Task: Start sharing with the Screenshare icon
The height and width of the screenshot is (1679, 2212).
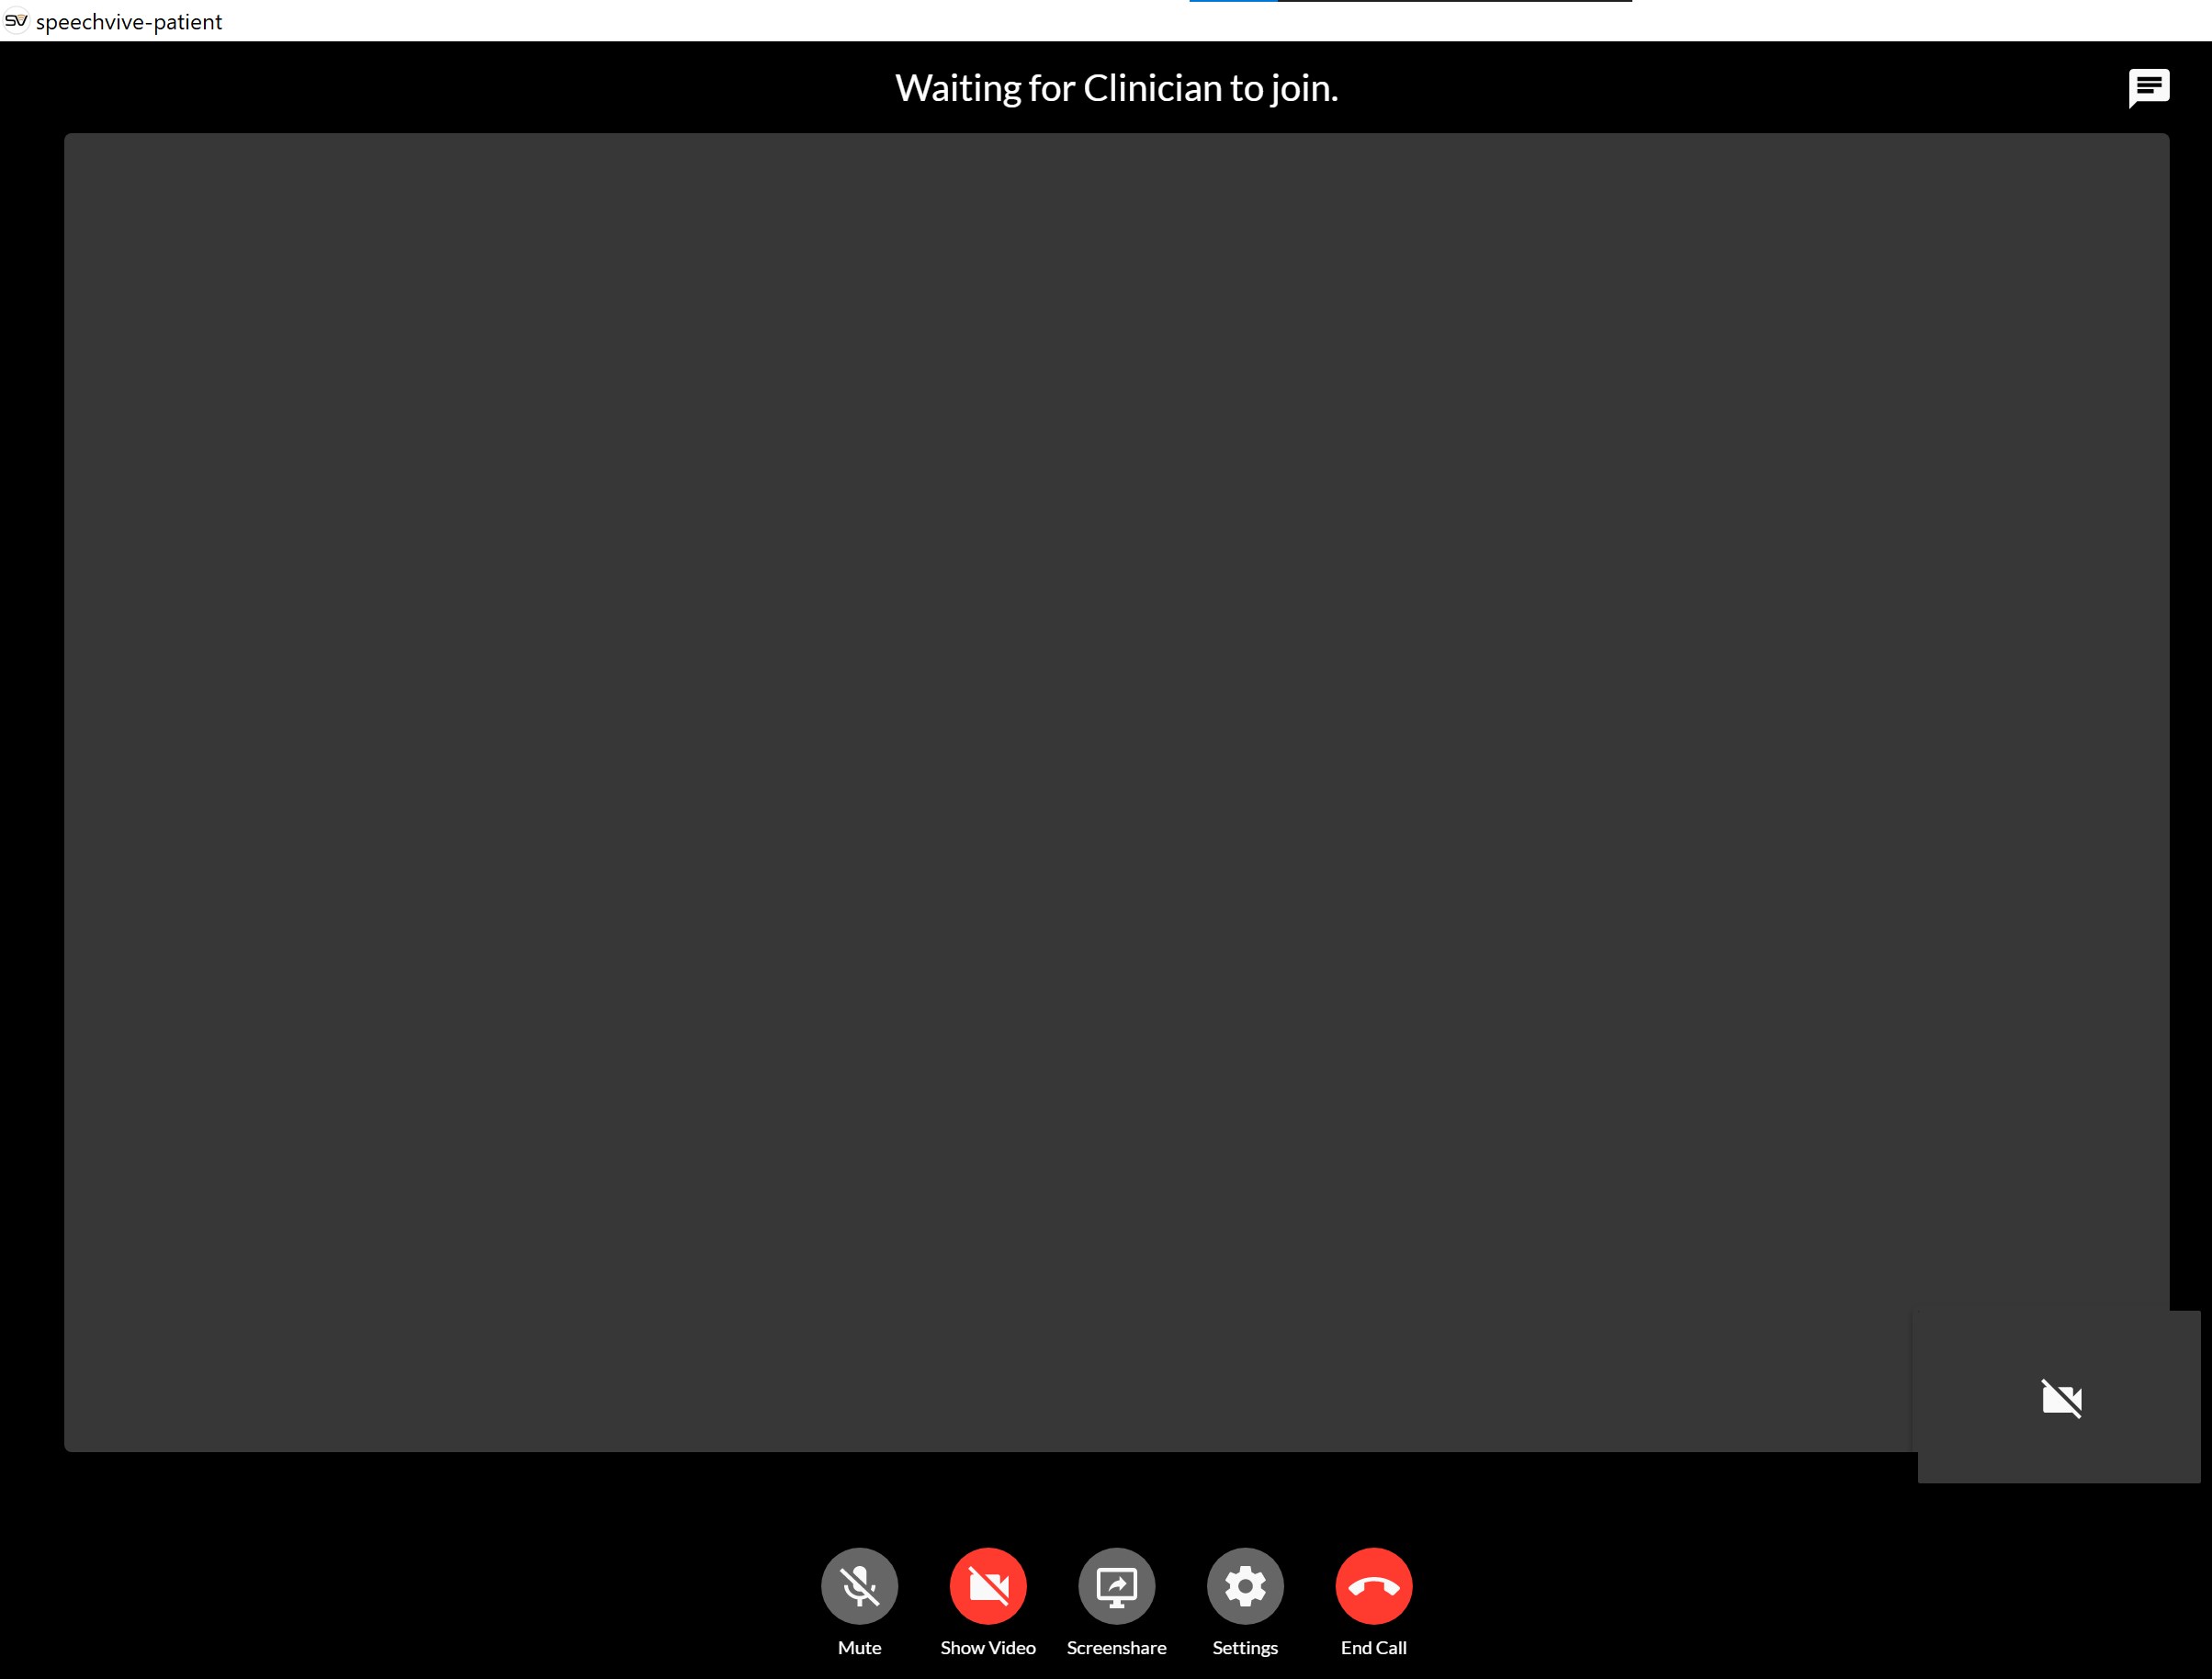Action: tap(1116, 1586)
